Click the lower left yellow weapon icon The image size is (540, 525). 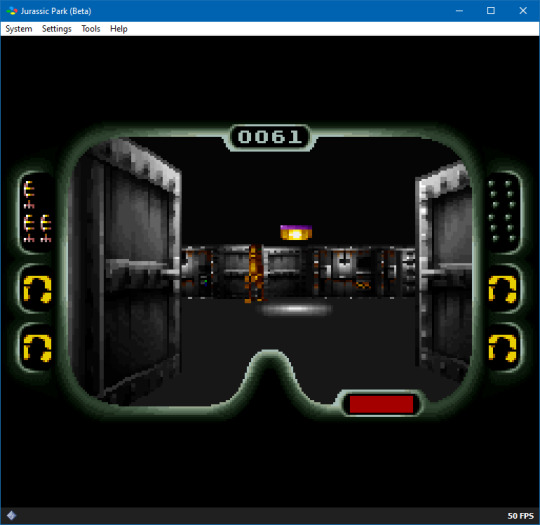(x=37, y=348)
